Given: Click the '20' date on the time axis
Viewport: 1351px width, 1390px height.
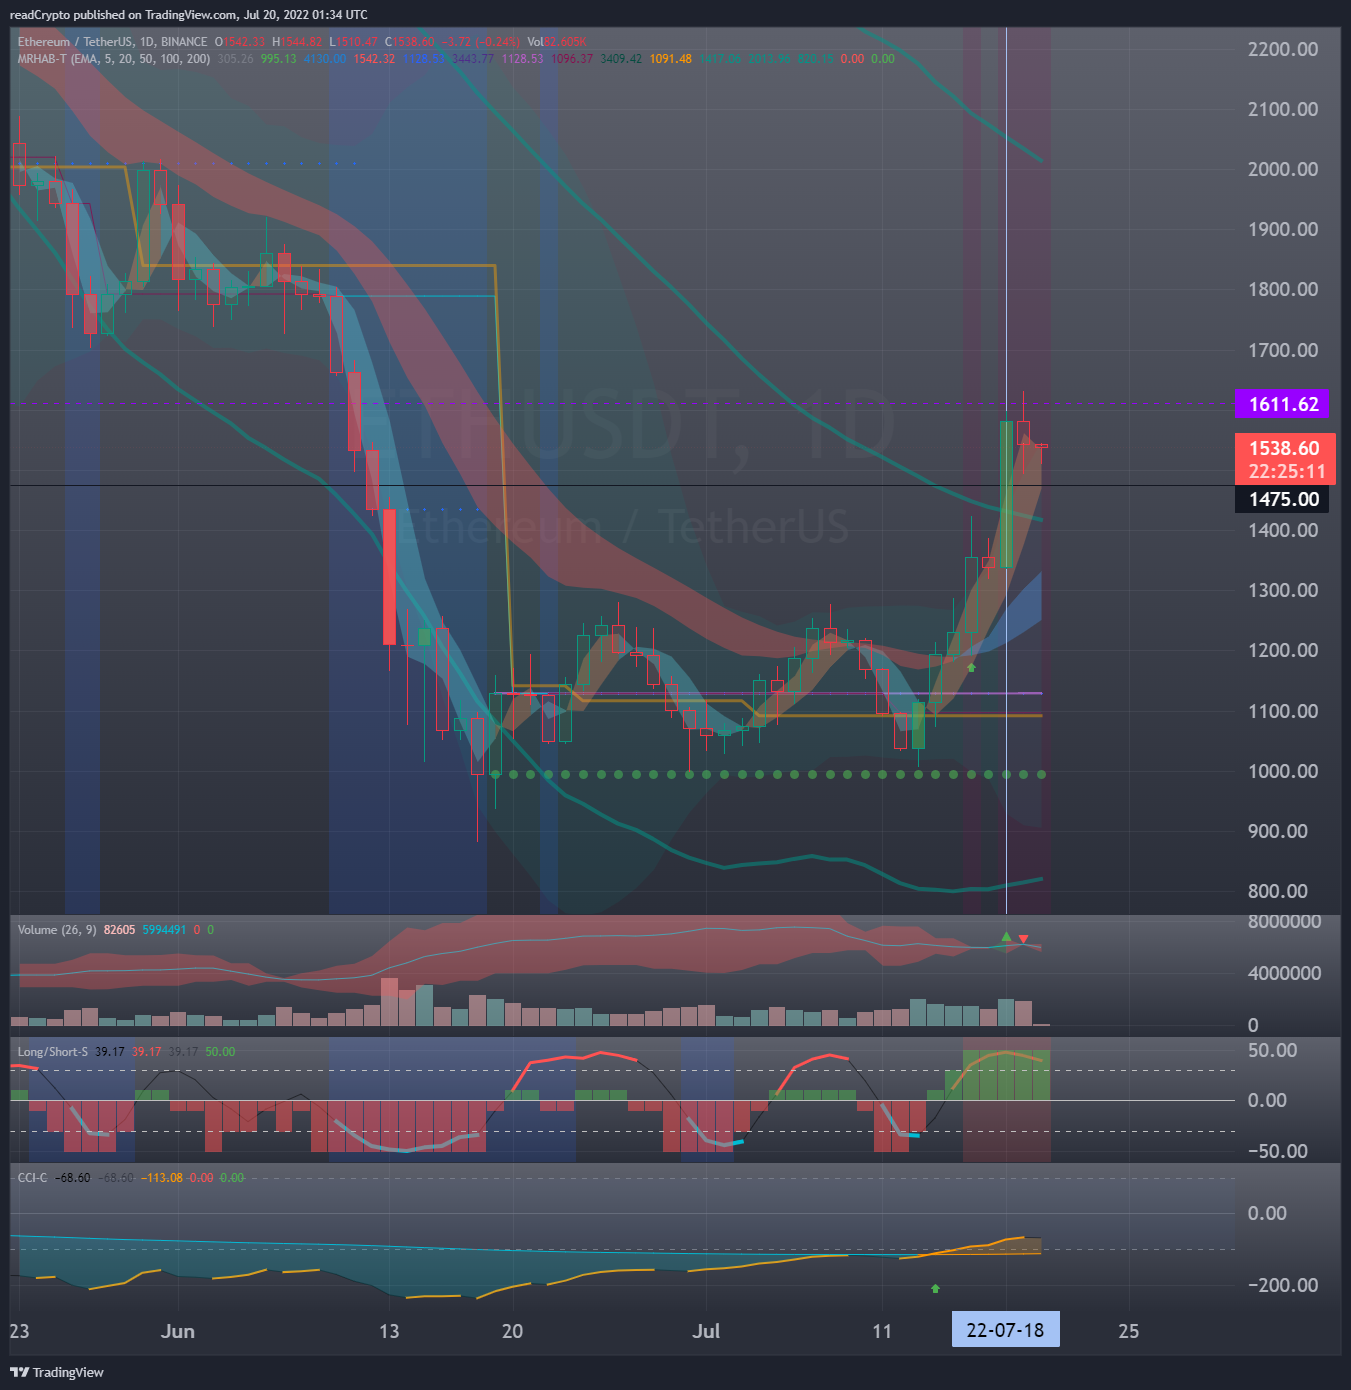Looking at the screenshot, I should click(512, 1331).
